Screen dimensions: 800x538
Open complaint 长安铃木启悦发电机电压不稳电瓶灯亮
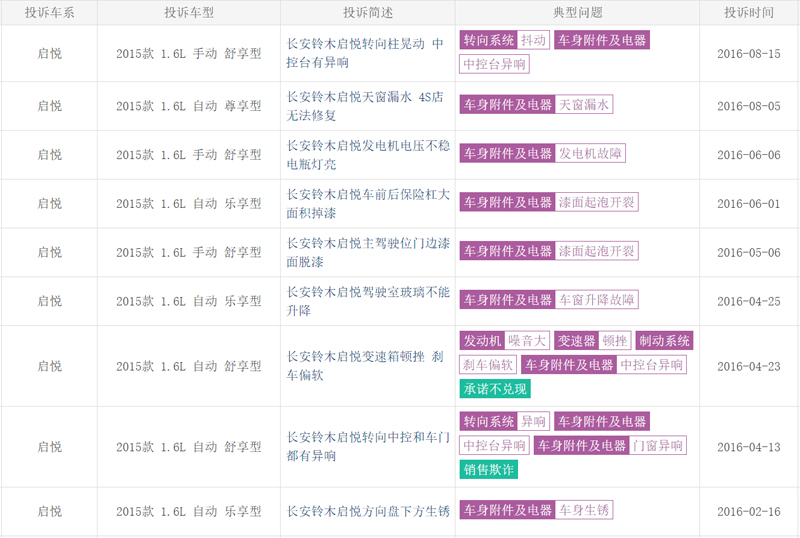[368, 155]
